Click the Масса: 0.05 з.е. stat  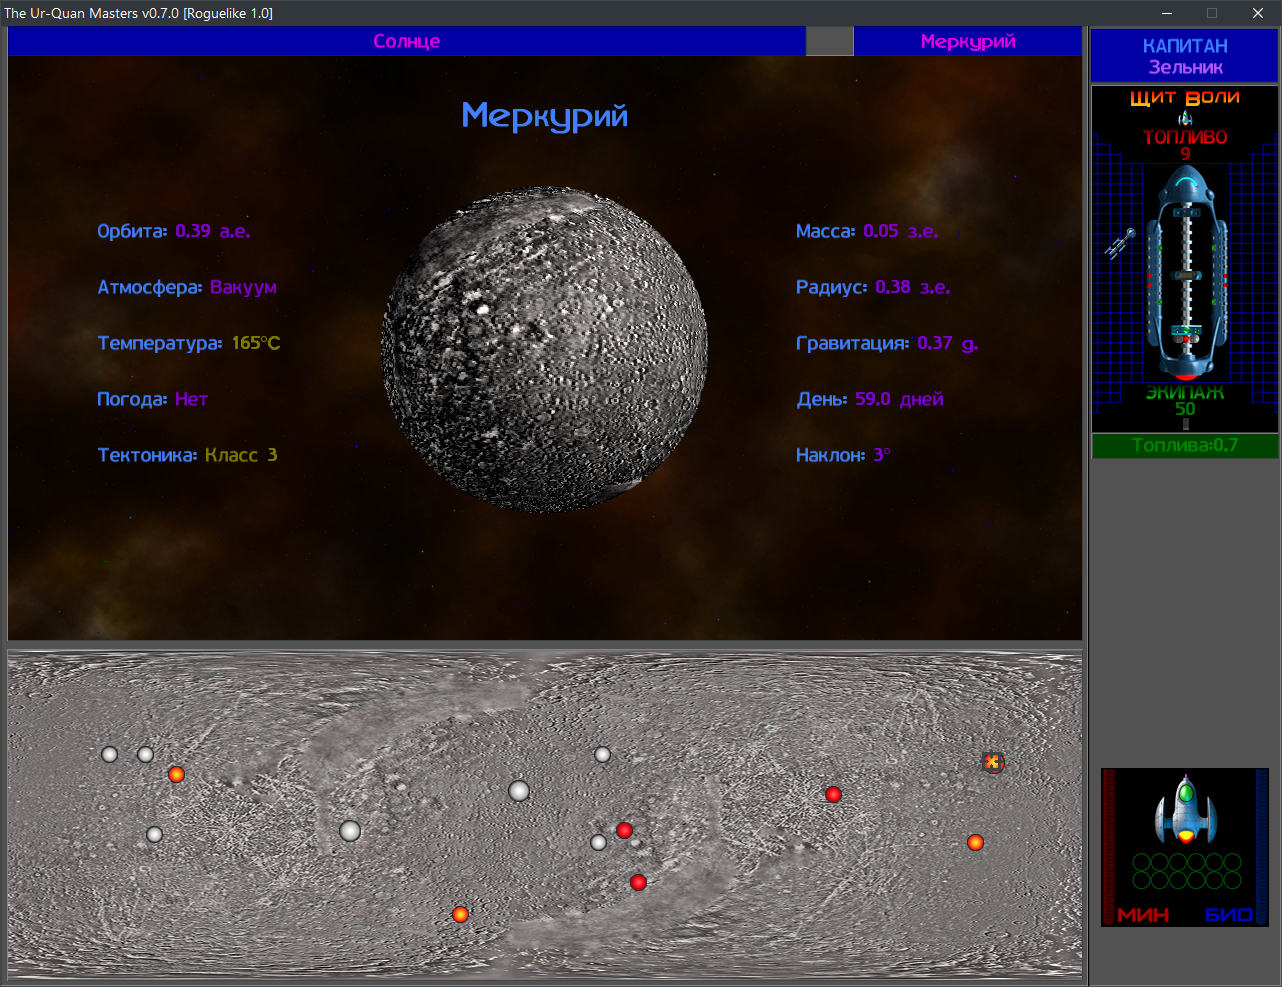(x=867, y=231)
